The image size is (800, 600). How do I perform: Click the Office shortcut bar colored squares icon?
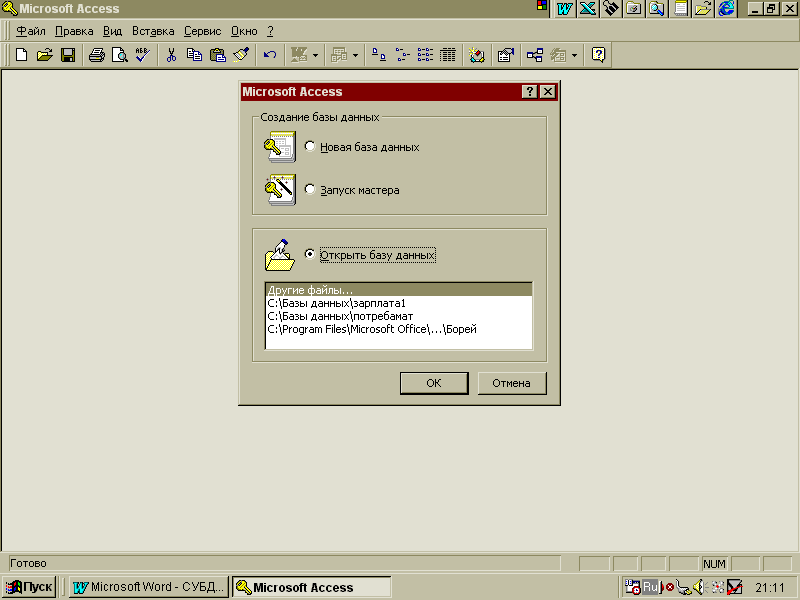(542, 6)
